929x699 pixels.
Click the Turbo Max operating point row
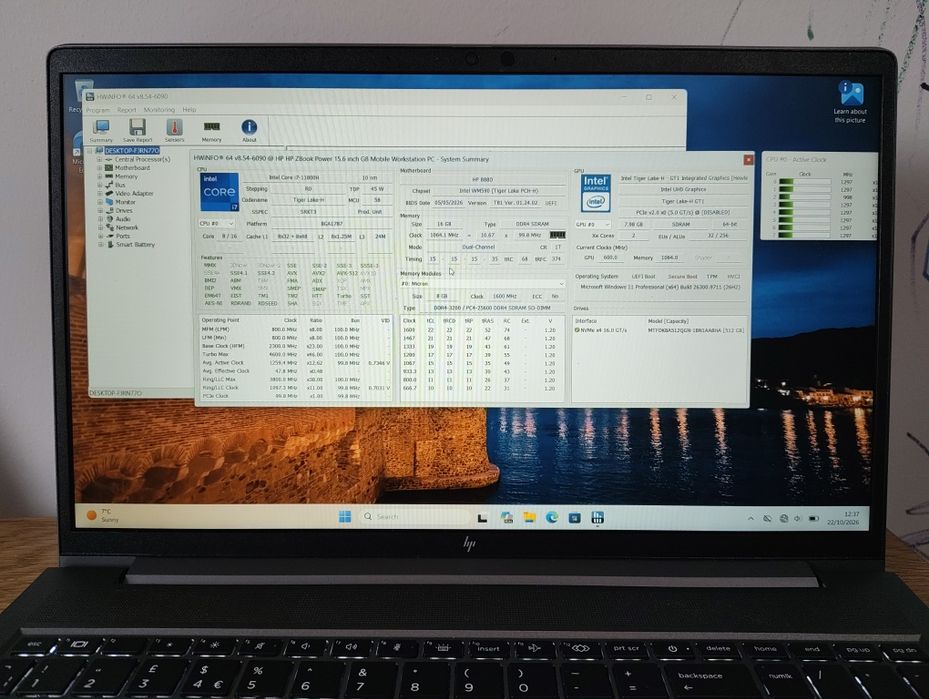coord(295,354)
